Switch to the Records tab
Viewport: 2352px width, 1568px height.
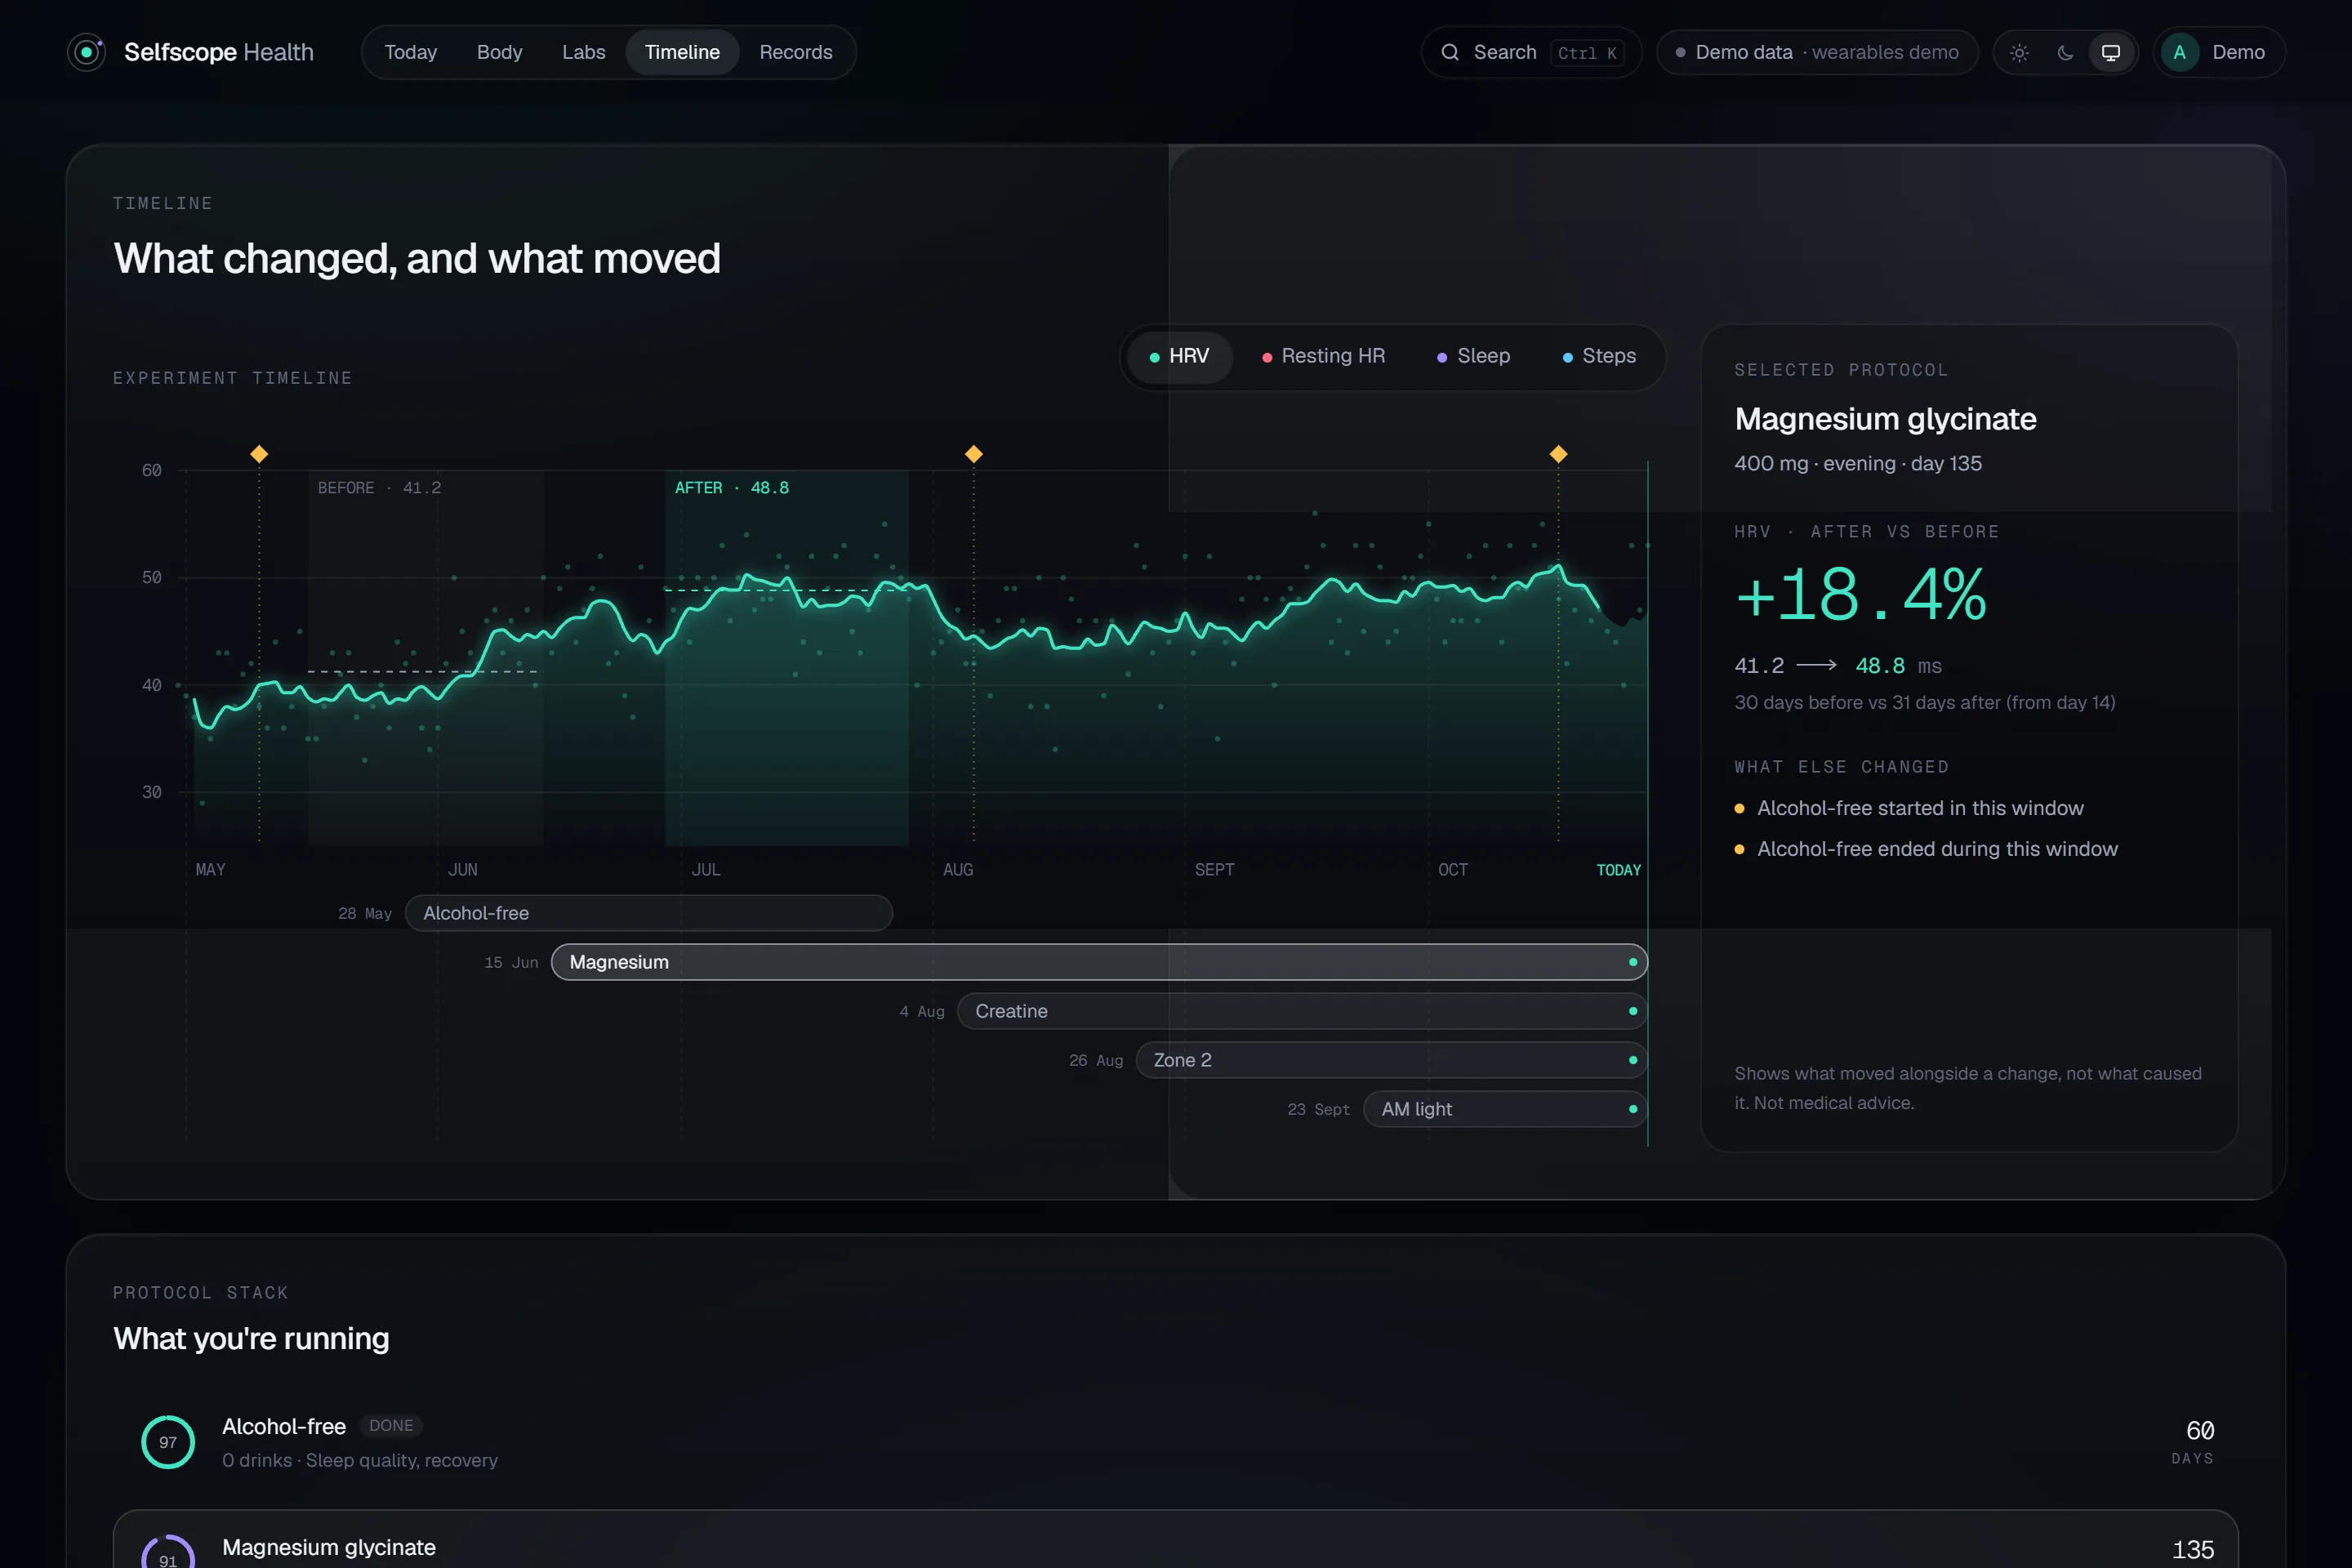(x=795, y=52)
